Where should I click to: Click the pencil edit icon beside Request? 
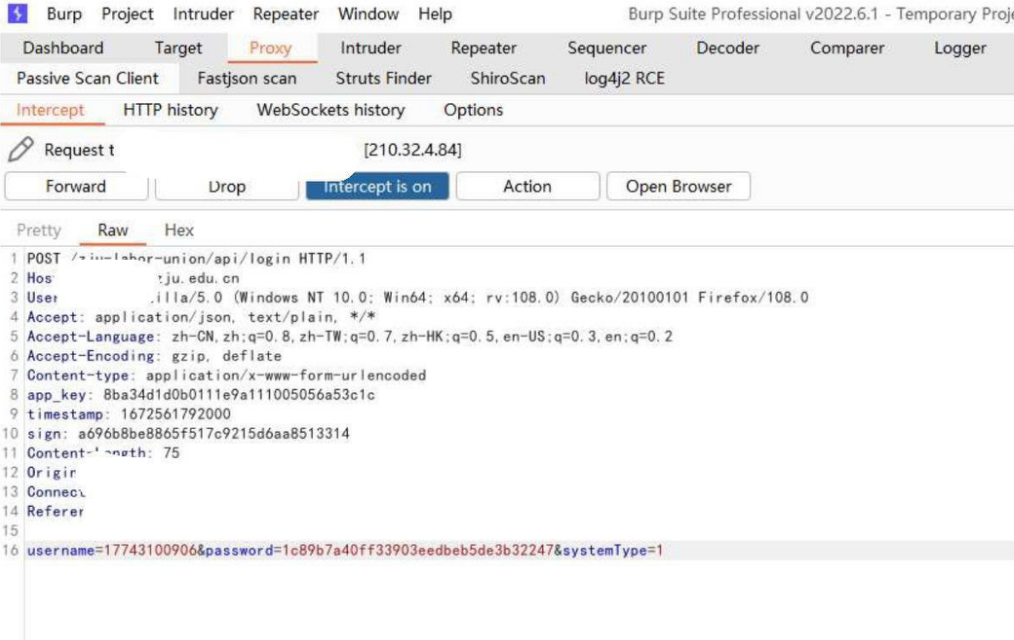(x=20, y=150)
